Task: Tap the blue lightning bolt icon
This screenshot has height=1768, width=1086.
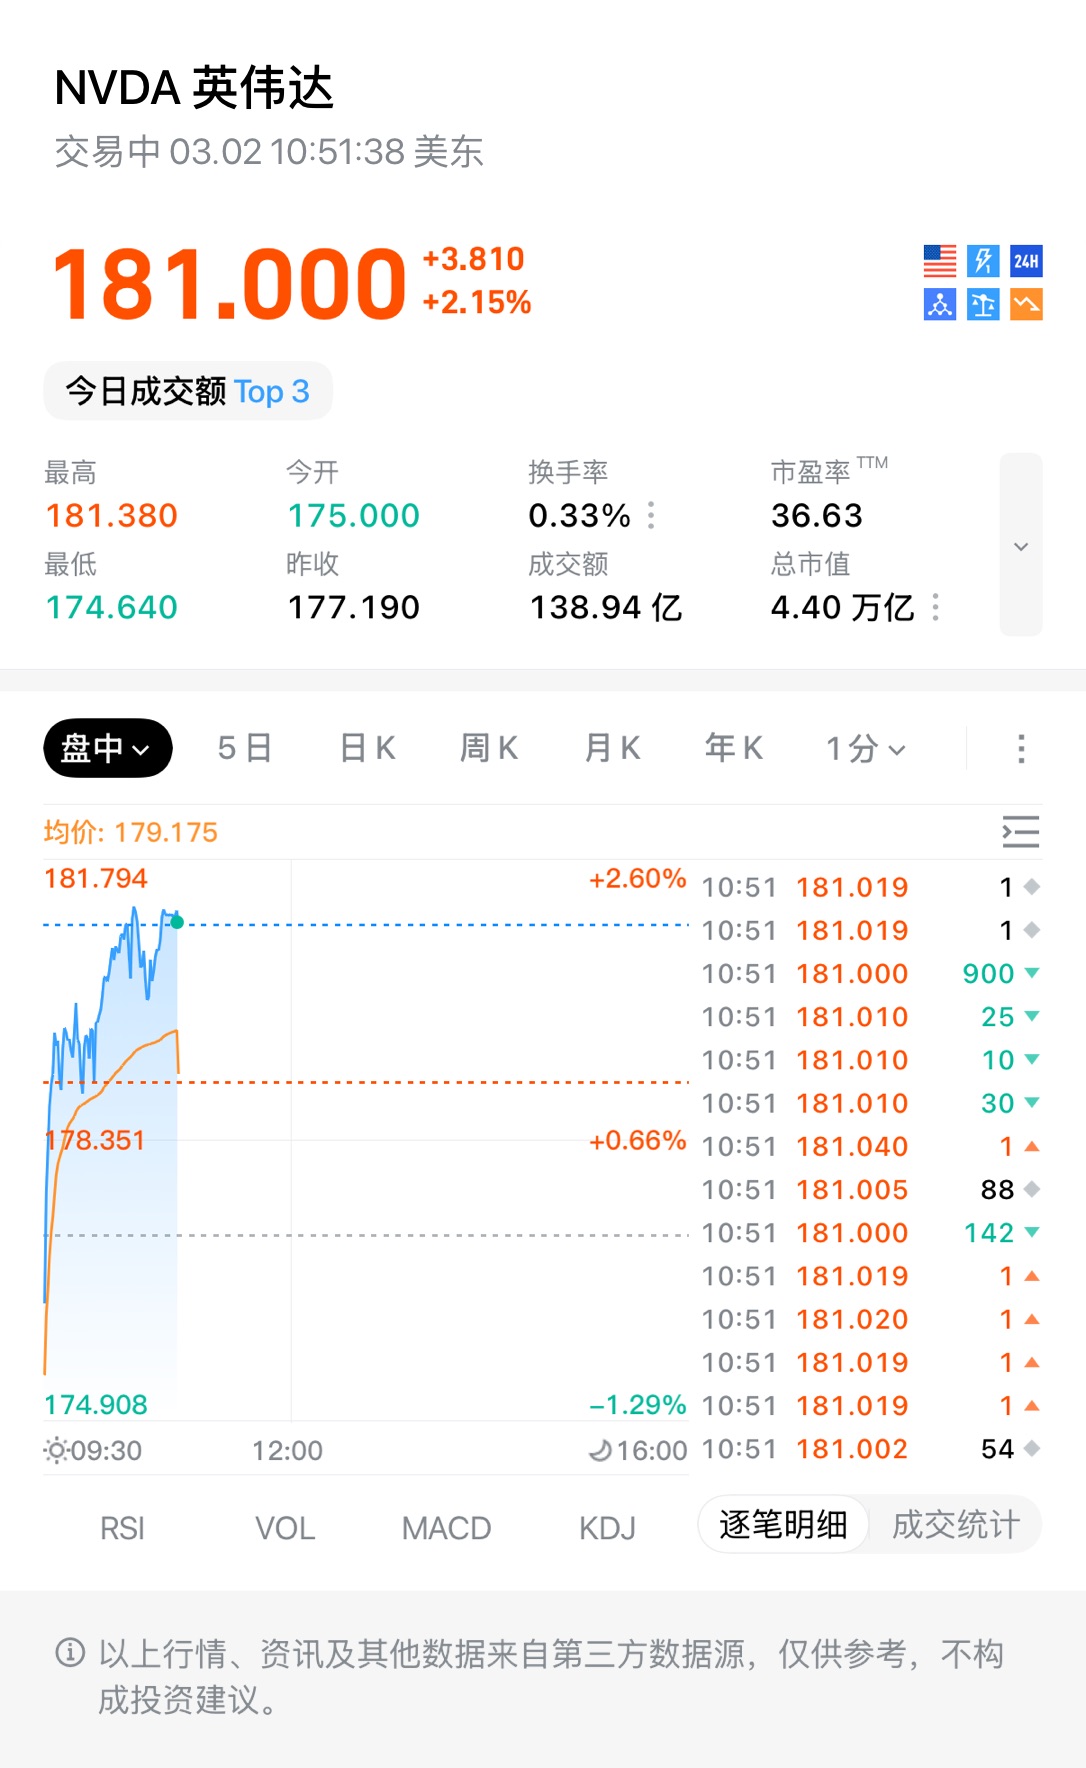Action: coord(983,261)
